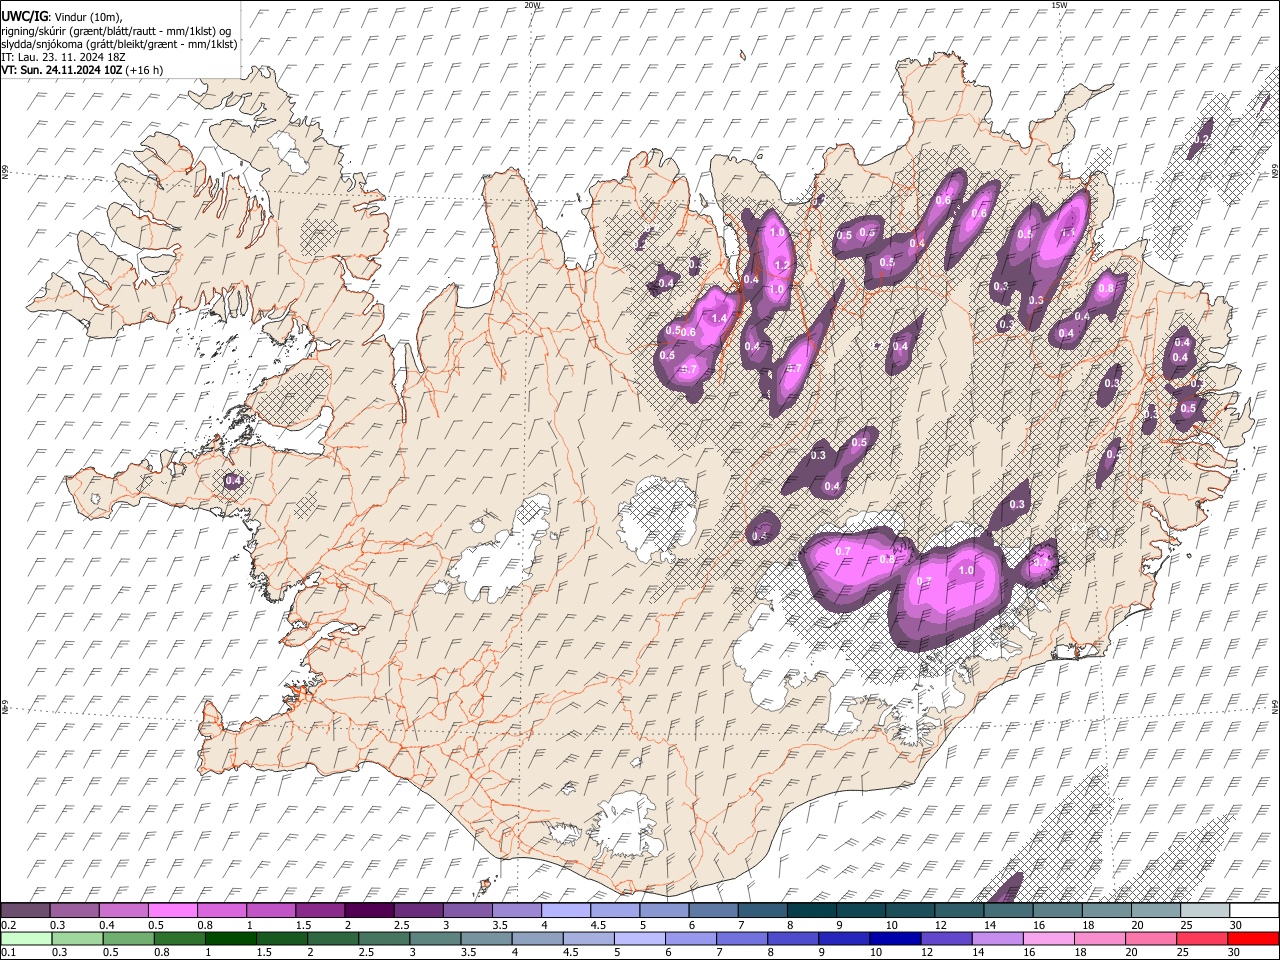Click the 20W longitude label at top

pyautogui.click(x=532, y=5)
